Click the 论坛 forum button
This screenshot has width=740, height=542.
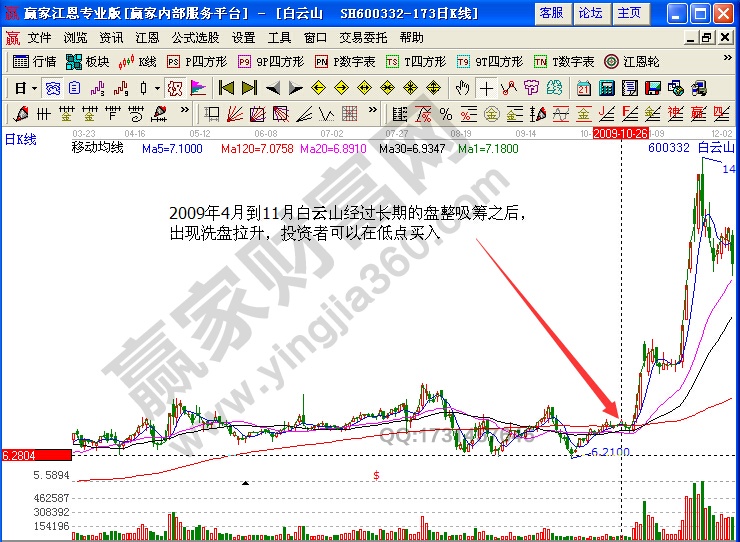pos(590,13)
